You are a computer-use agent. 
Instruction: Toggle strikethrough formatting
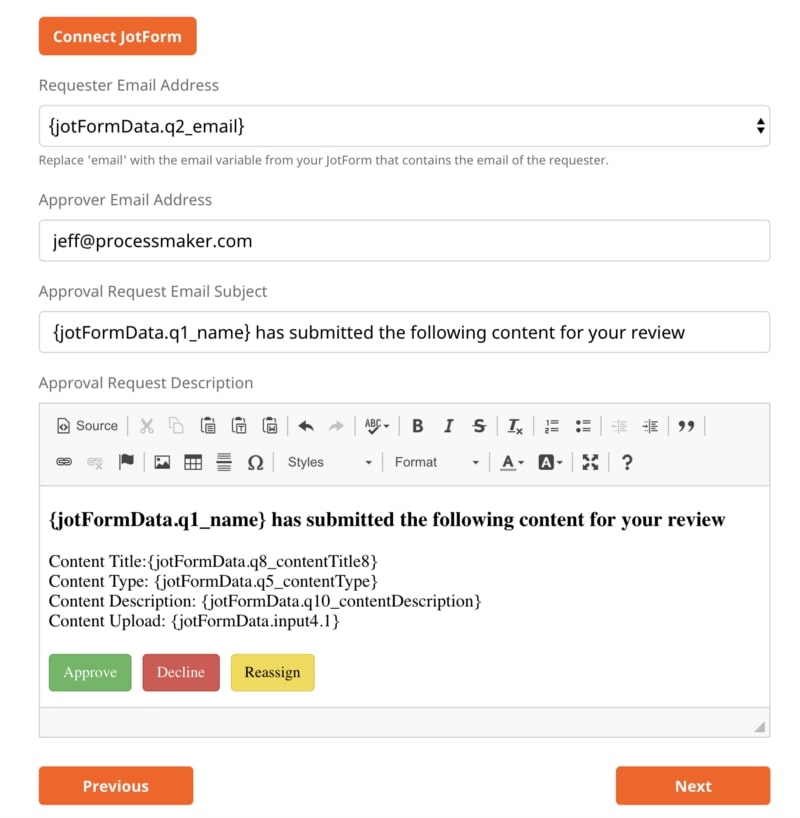[479, 426]
